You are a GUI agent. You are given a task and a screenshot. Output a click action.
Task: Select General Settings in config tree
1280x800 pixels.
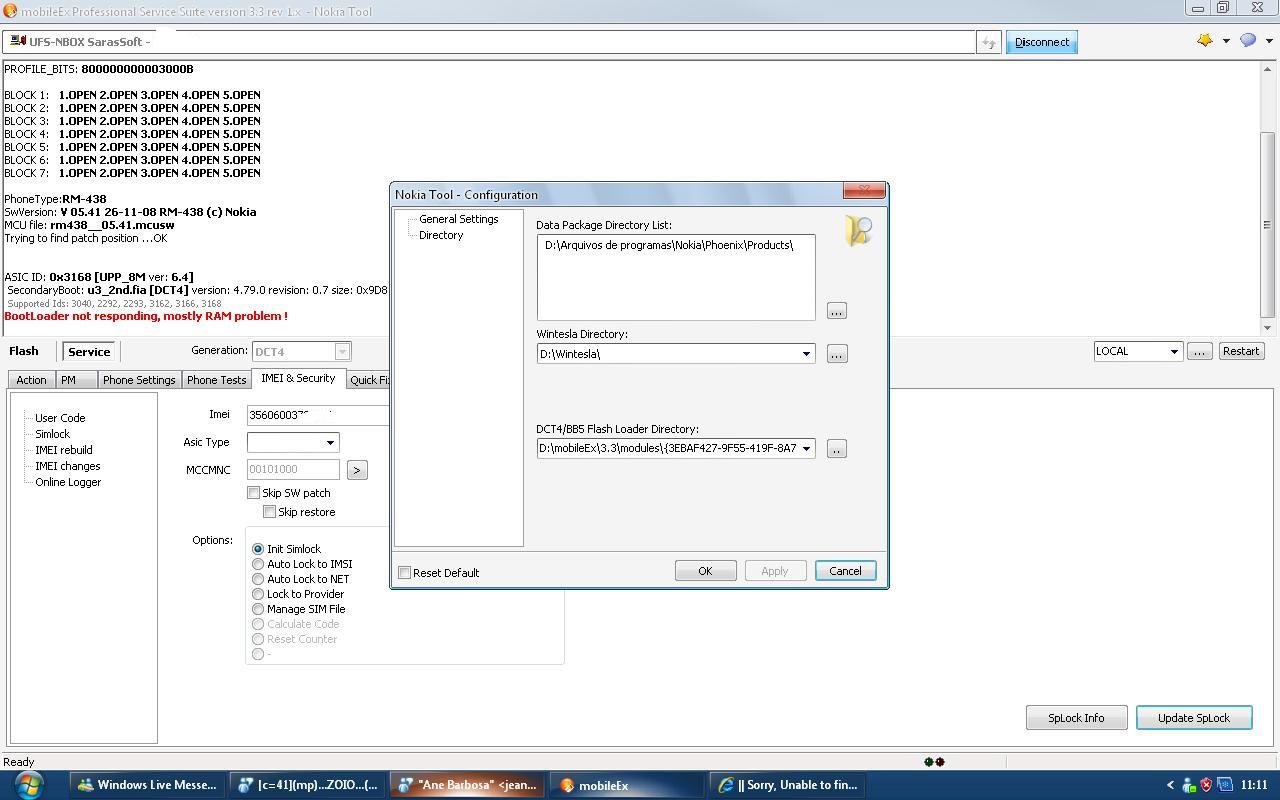(458, 219)
